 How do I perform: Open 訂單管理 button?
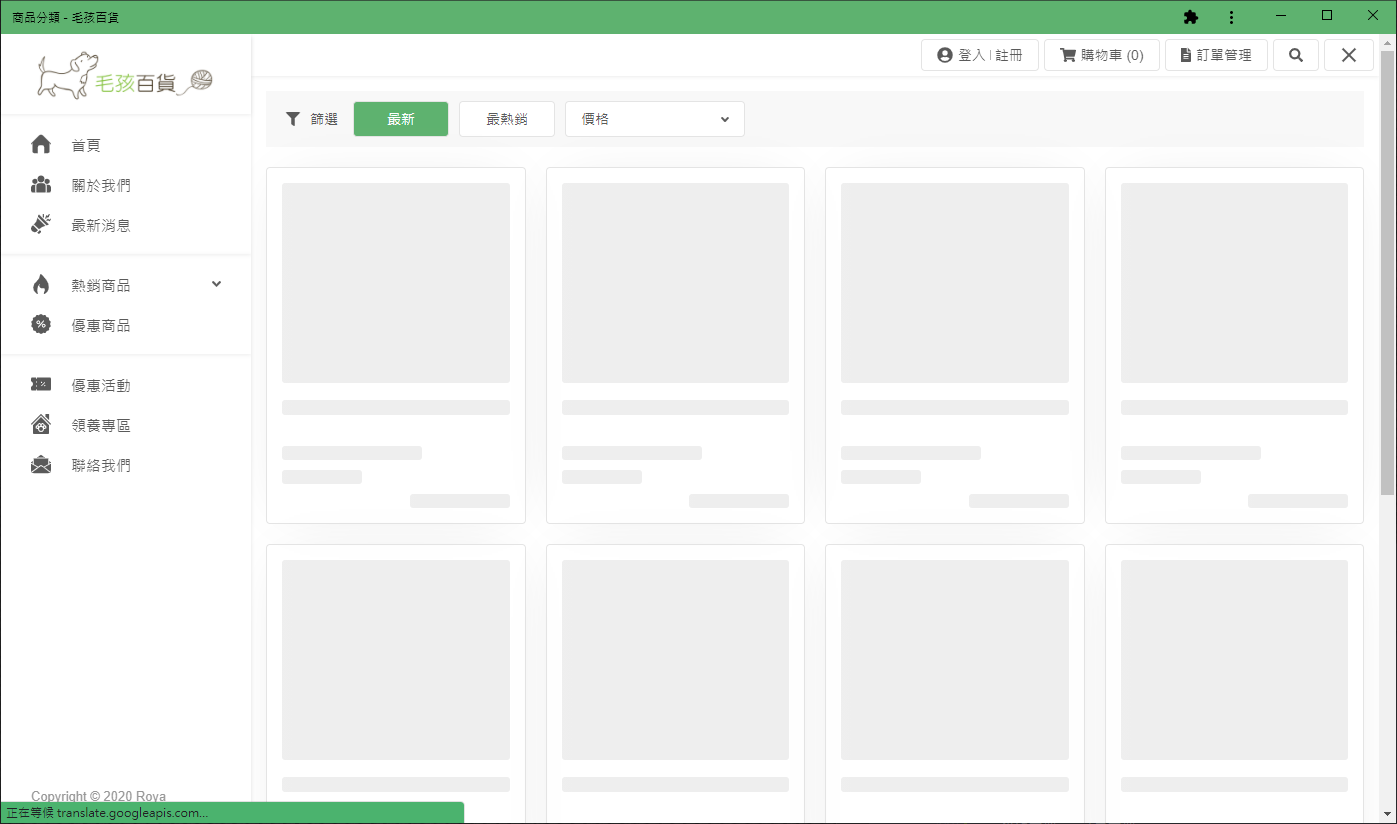tap(1216, 55)
